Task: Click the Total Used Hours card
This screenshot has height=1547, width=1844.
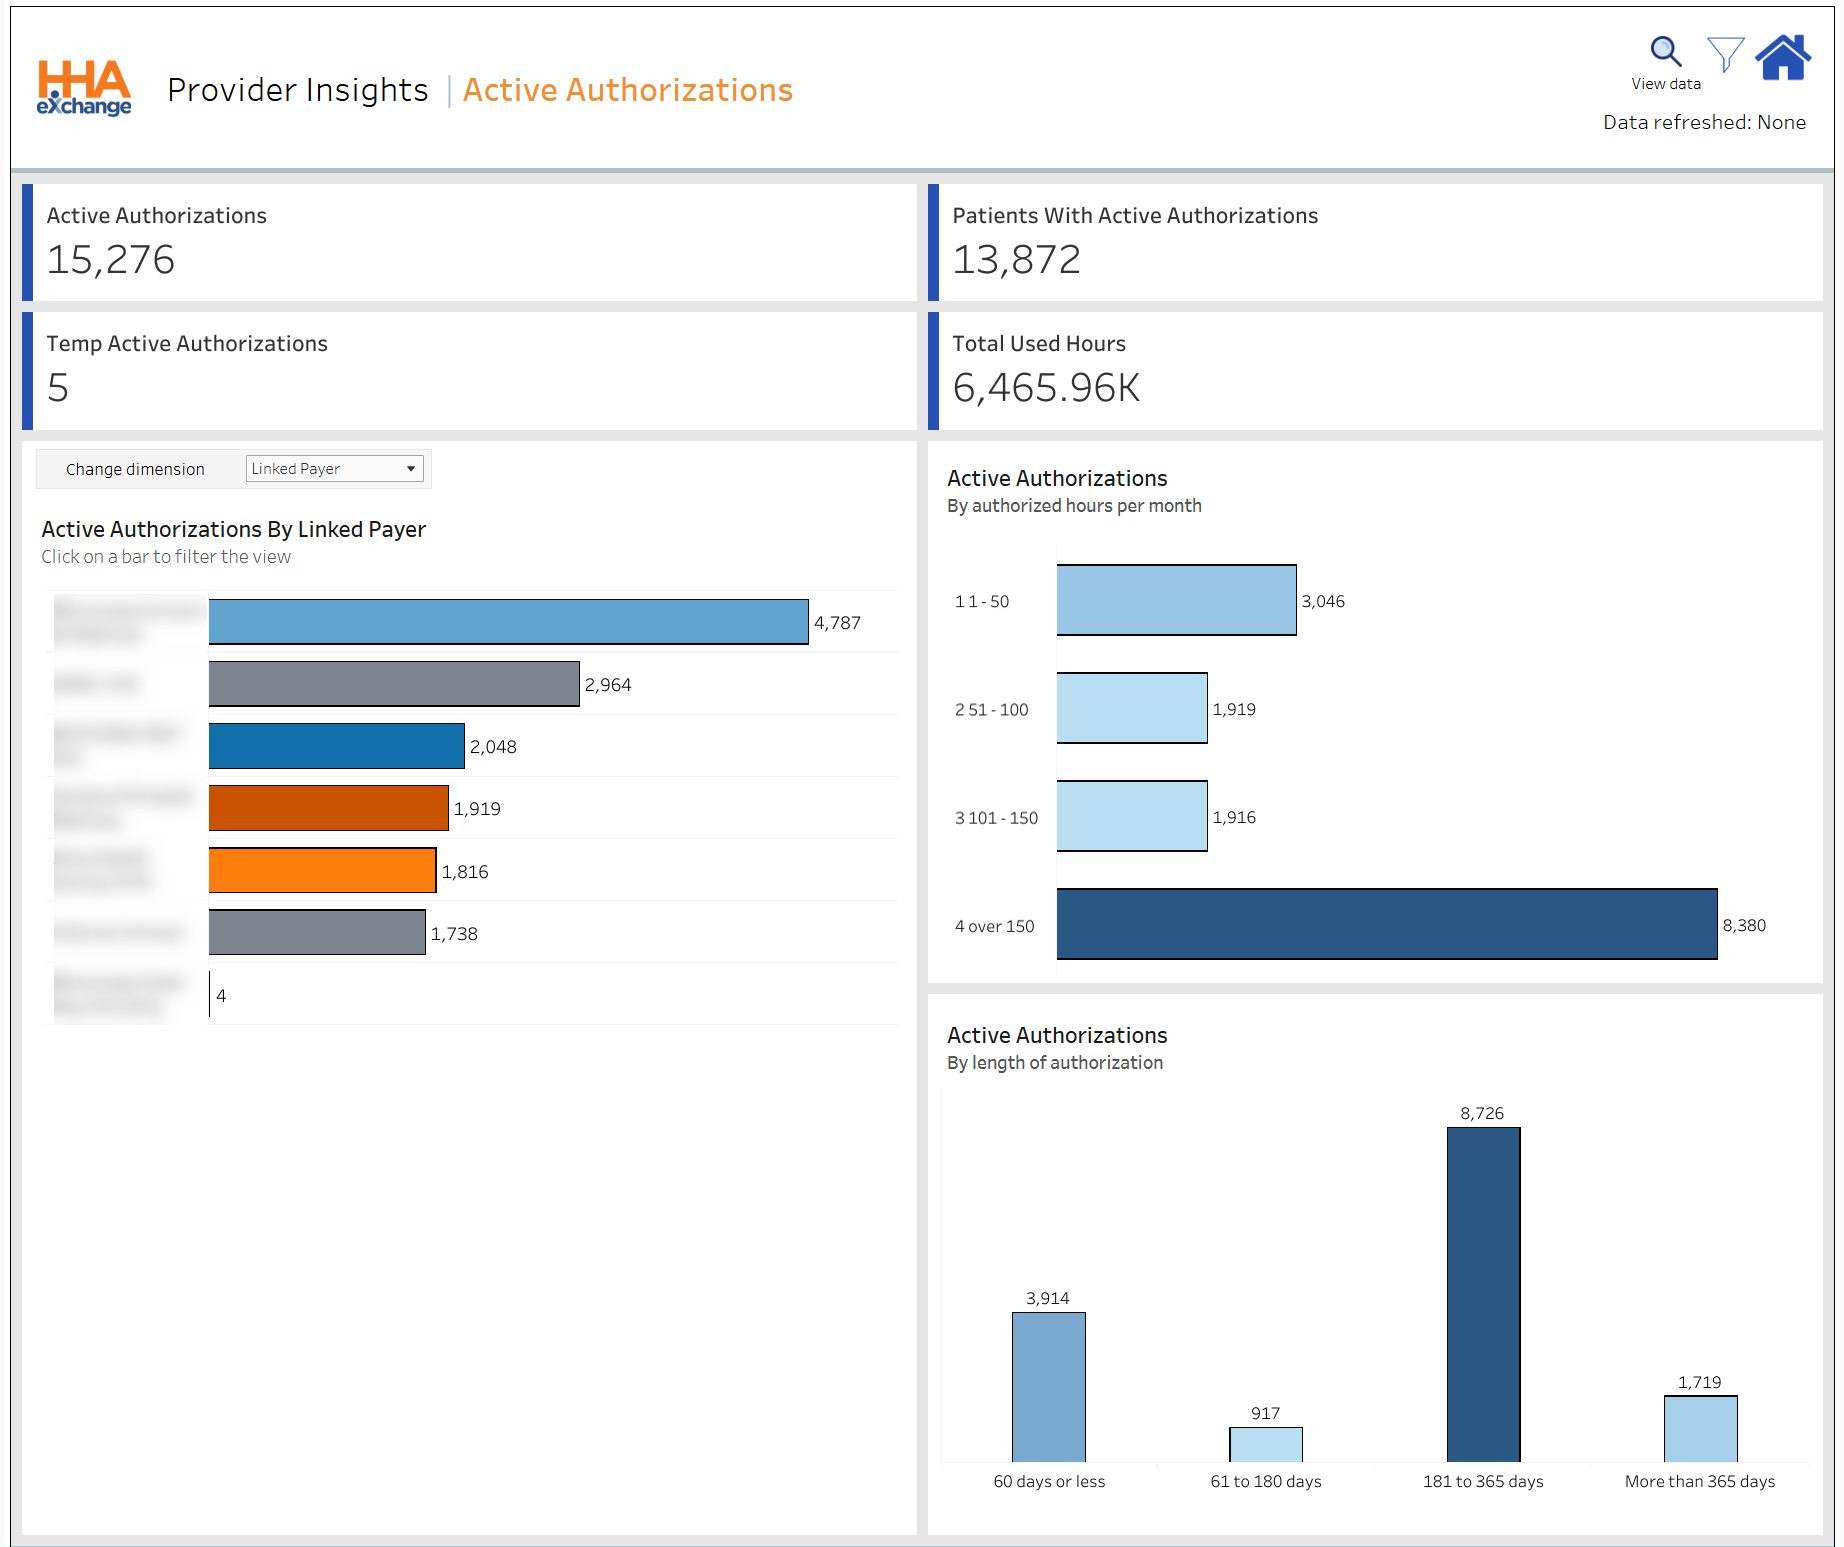Action: [1376, 370]
